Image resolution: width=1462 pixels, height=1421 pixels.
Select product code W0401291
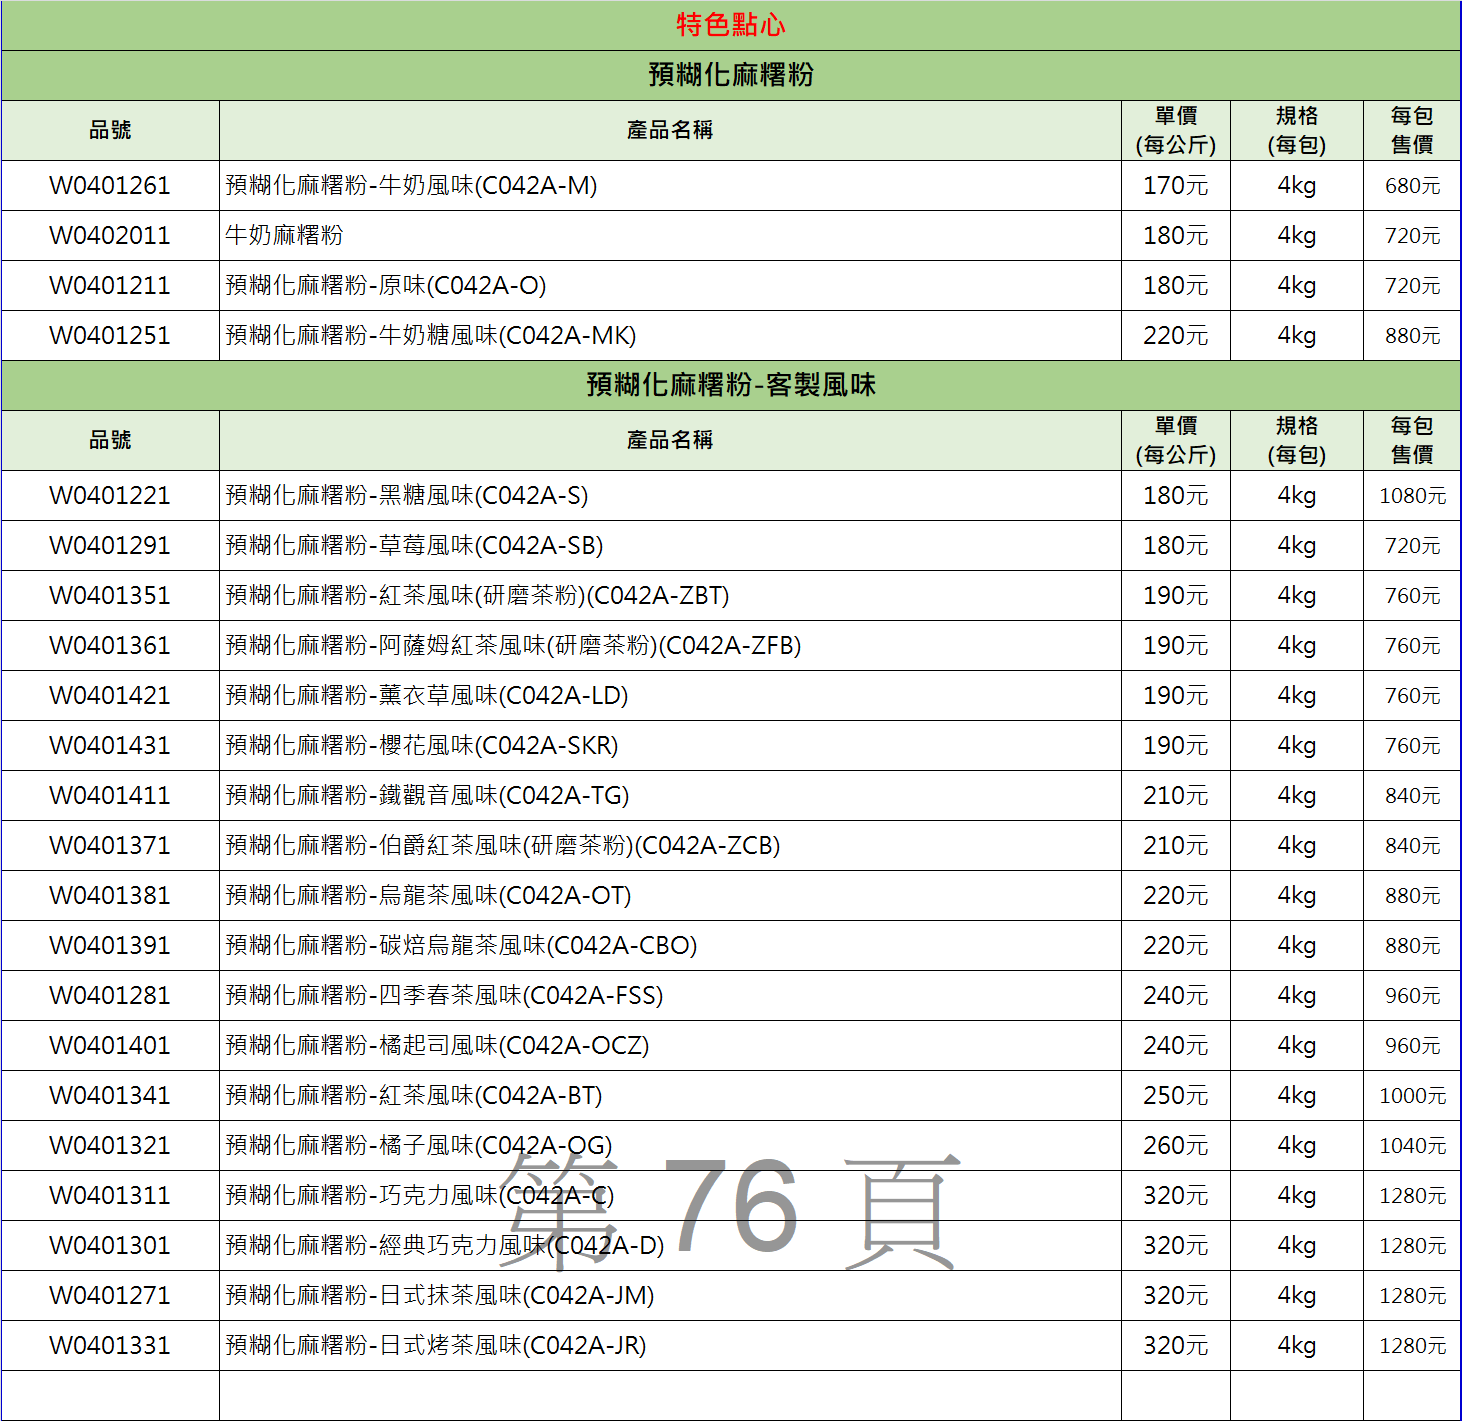click(110, 546)
